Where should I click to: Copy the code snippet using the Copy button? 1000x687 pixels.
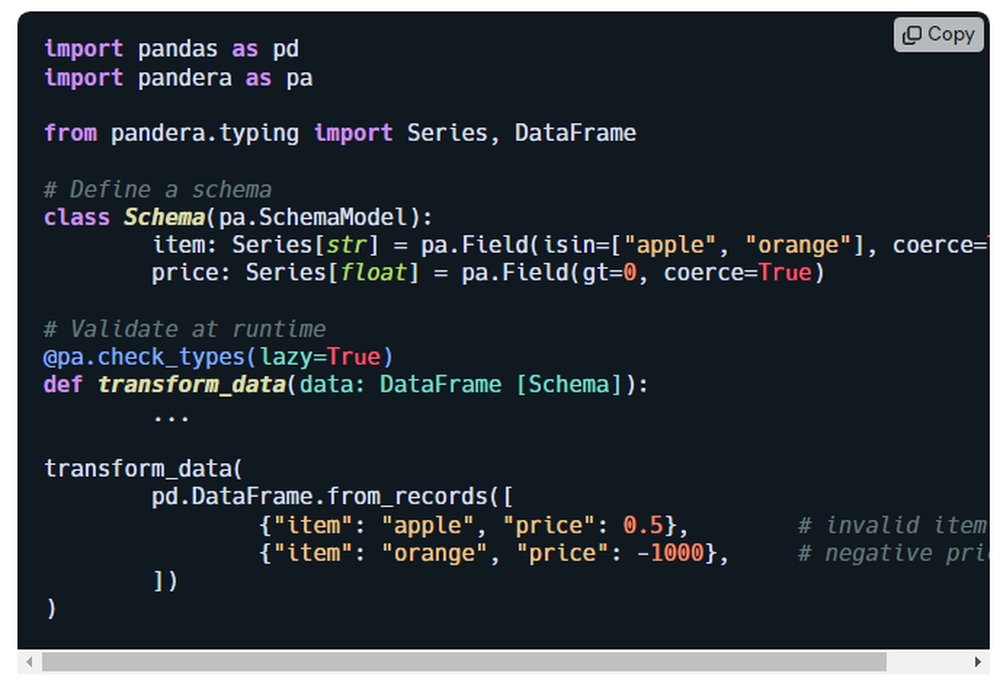pyautogui.click(x=938, y=34)
